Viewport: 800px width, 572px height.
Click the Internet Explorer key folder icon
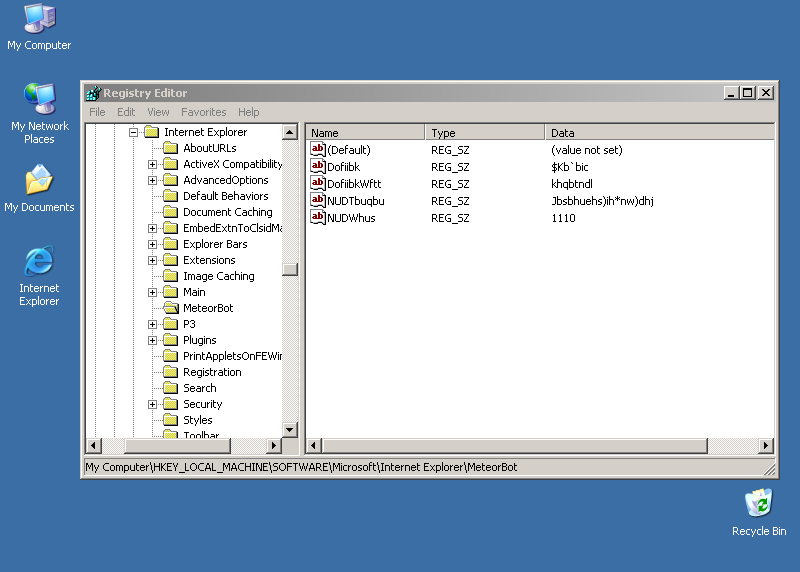[152, 132]
